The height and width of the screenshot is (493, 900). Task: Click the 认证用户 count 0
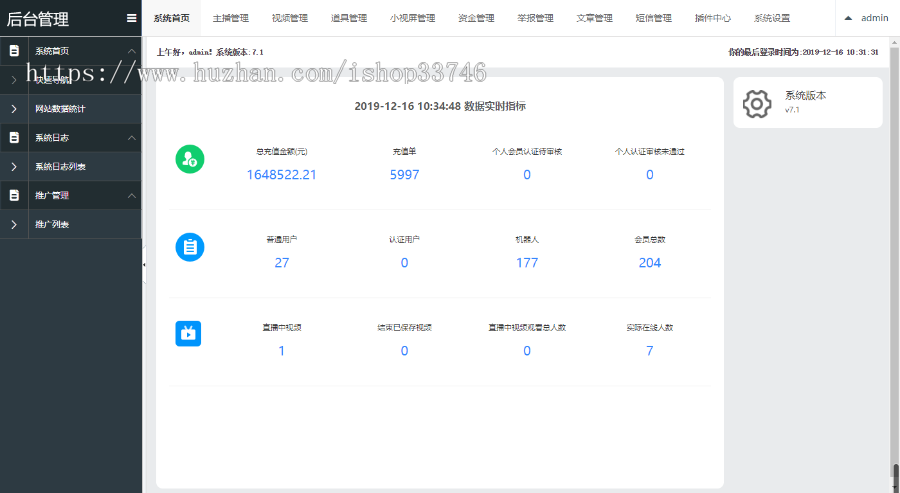(405, 263)
